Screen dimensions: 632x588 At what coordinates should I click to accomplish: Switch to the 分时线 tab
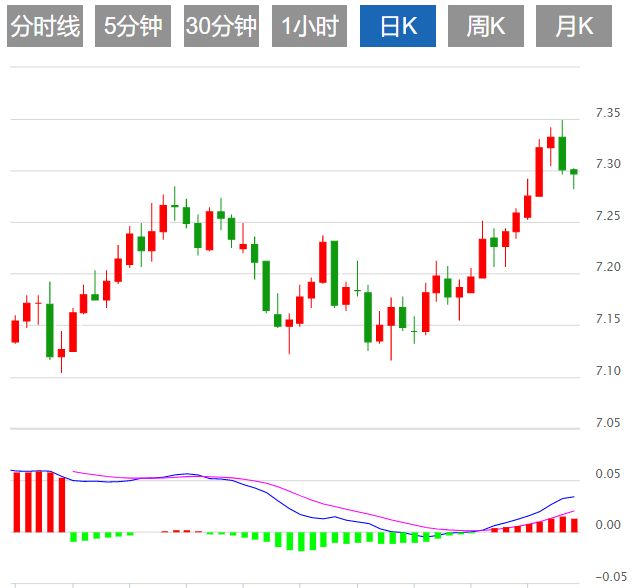point(45,27)
